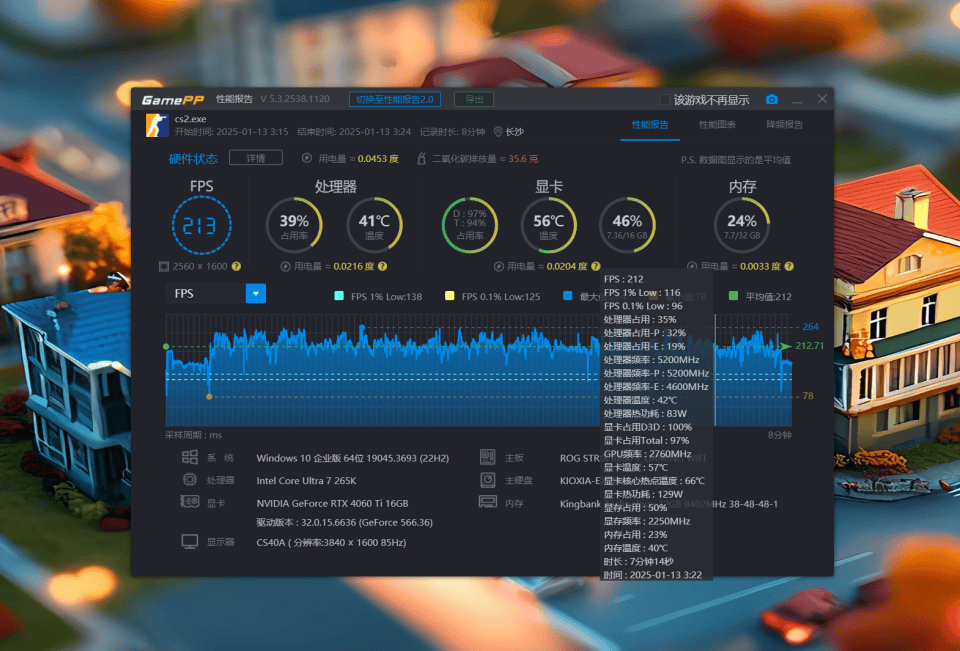Click the hard disk icon beside 主硬盘
960x651 pixels.
coord(488,480)
